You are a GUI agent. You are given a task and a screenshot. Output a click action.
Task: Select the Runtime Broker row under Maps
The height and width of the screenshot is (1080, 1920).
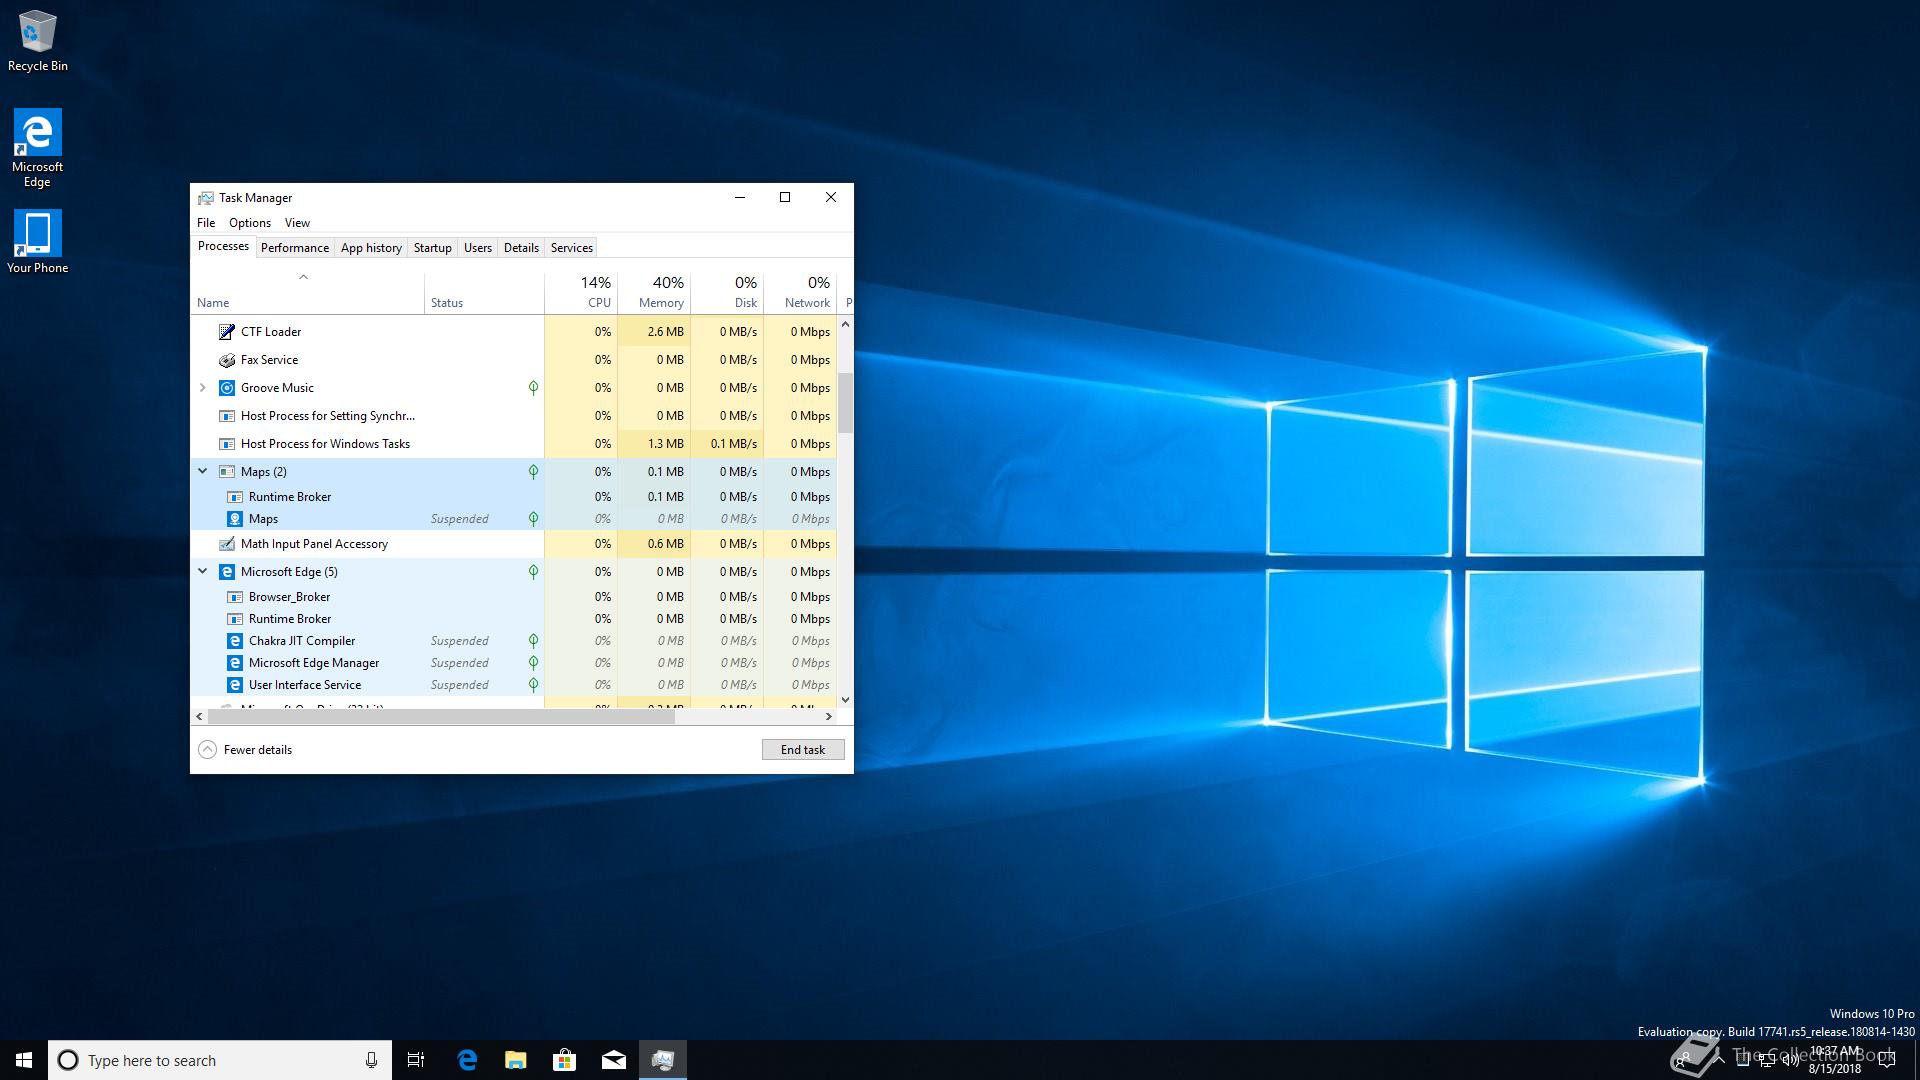pyautogui.click(x=513, y=497)
